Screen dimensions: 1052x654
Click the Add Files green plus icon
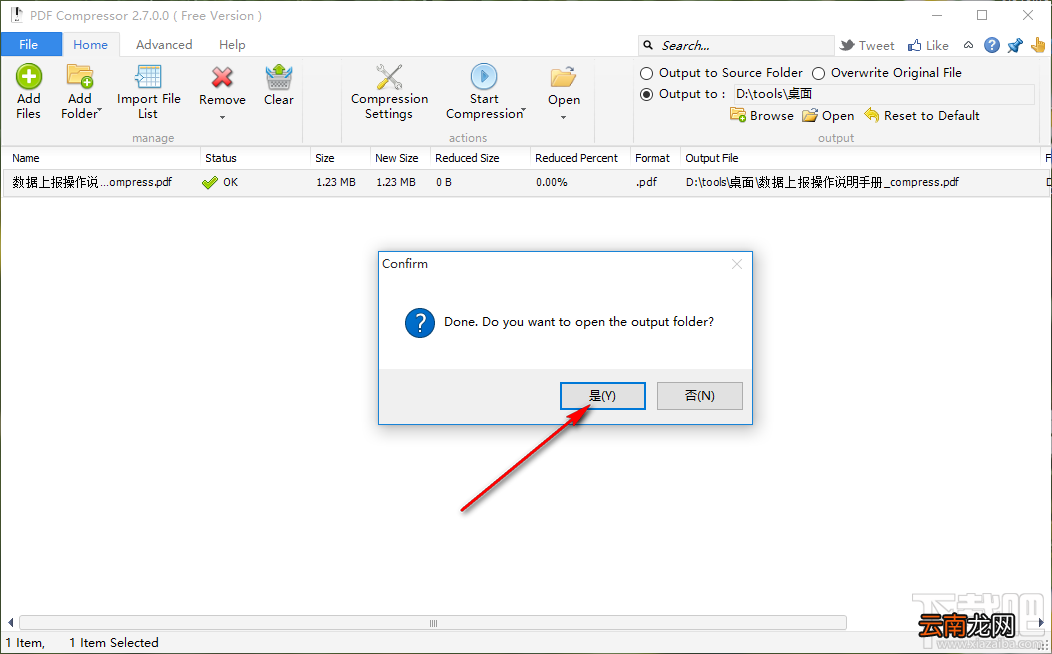click(x=29, y=76)
